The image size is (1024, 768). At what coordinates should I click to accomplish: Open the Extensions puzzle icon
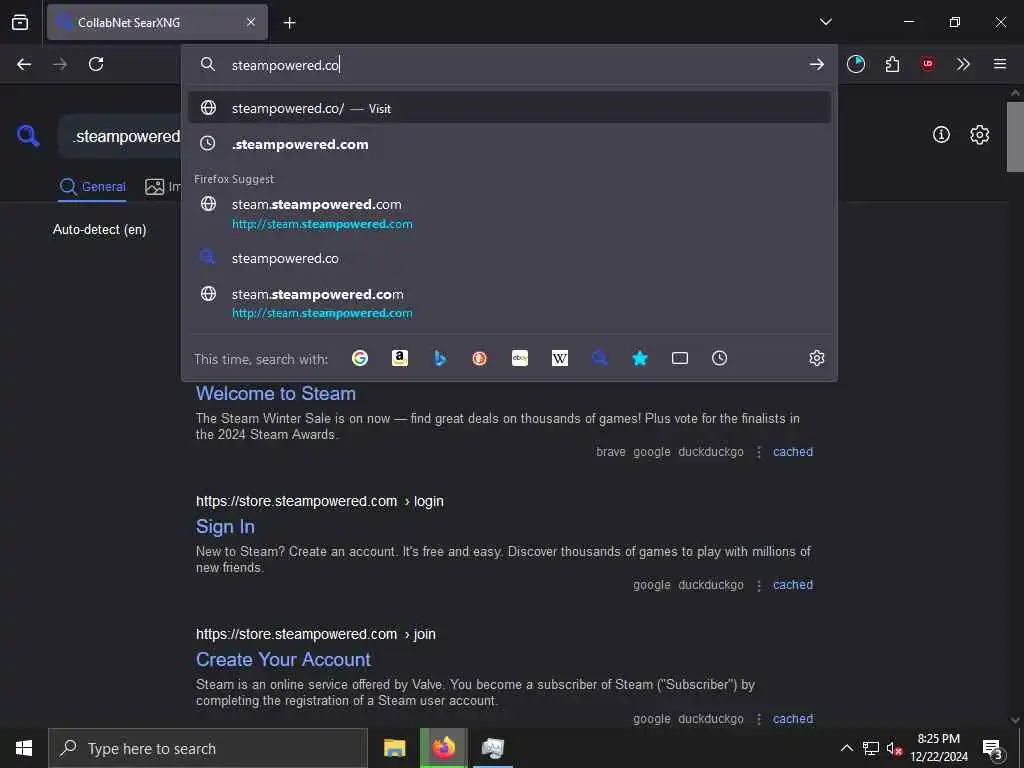tap(892, 64)
